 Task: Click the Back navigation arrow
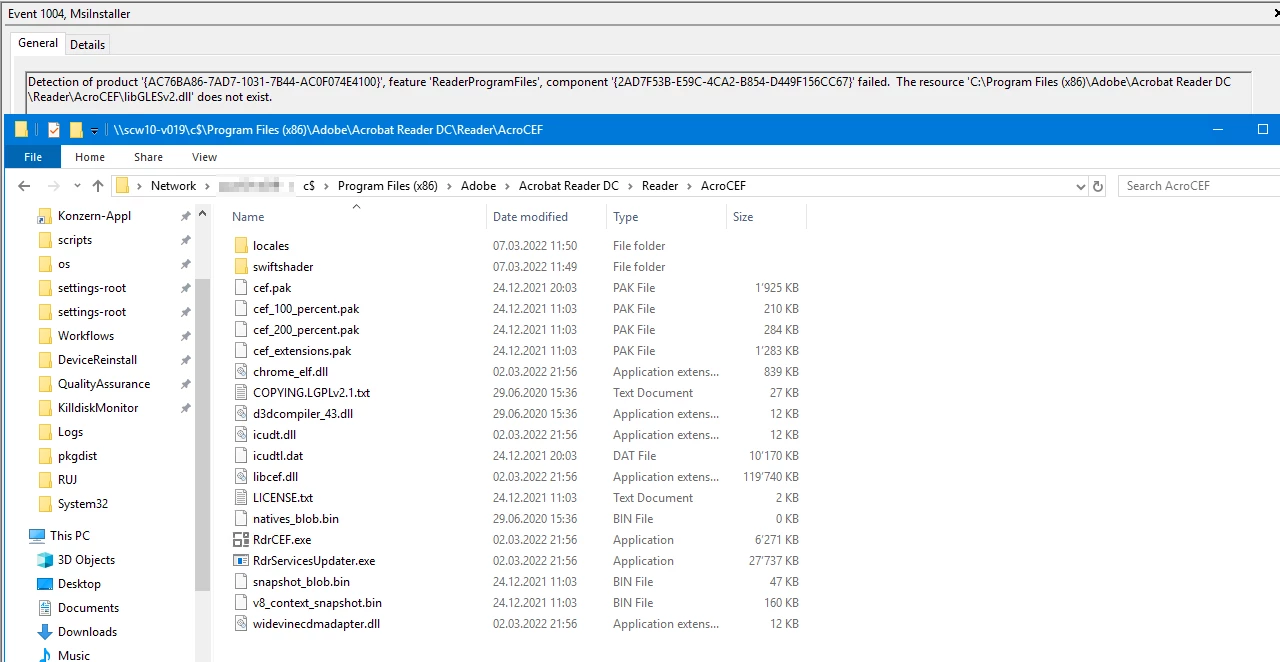pos(24,186)
